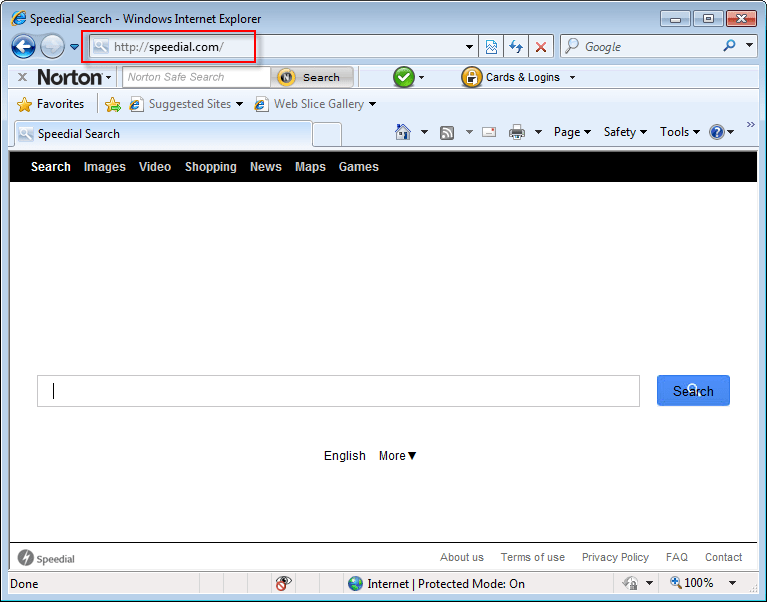Open the recent pages dropdown beside Forward
767x602 pixels.
tap(74, 47)
